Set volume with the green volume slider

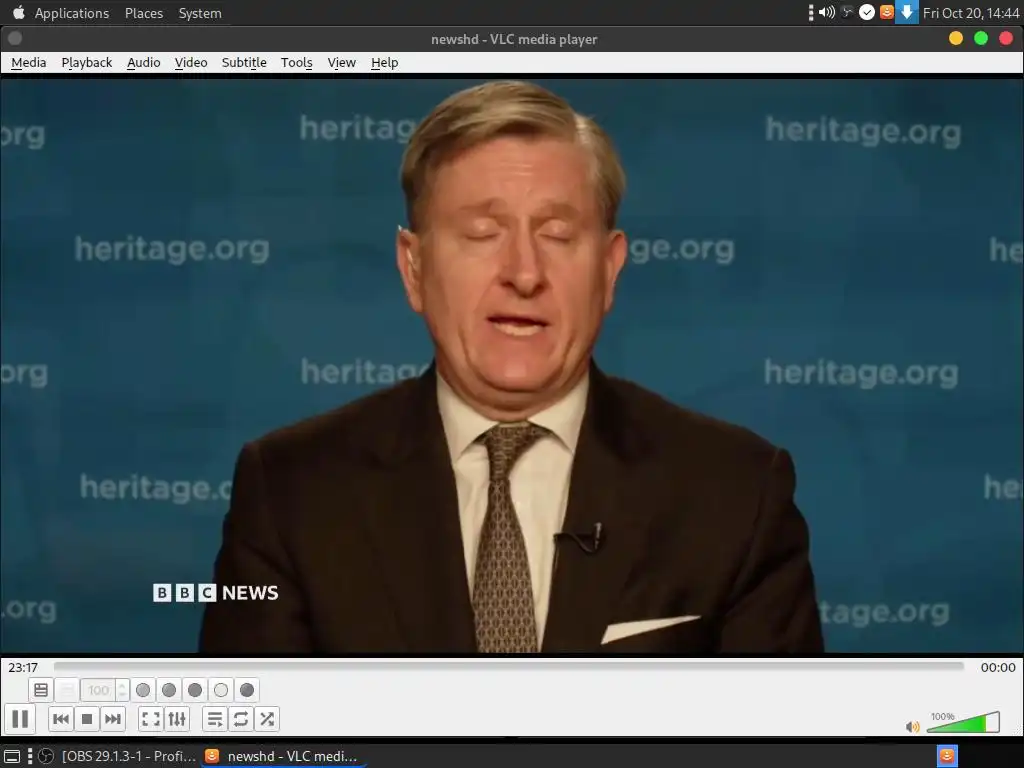(x=963, y=722)
